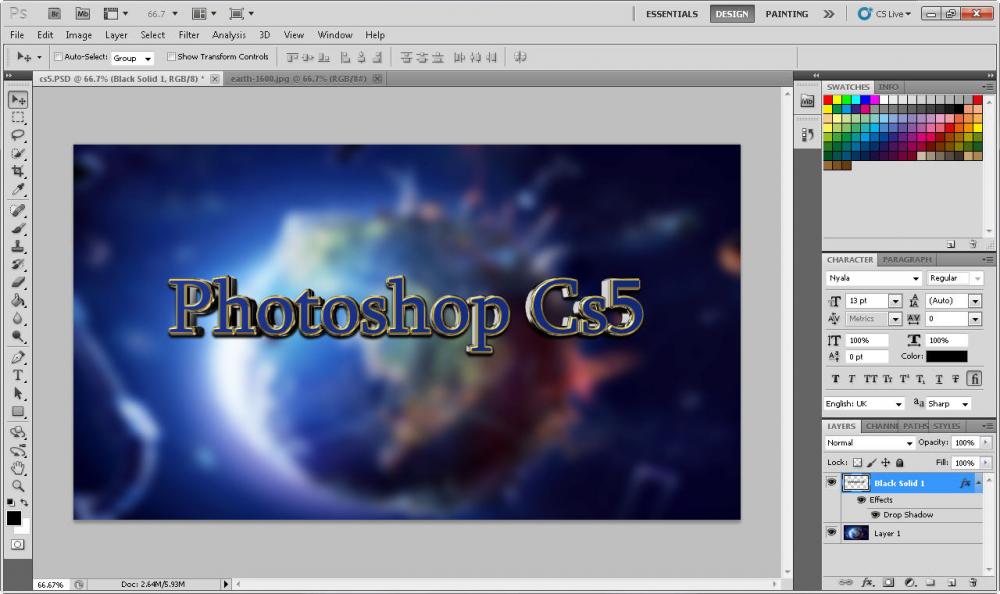Enable Show Transform Controls checkbox
Viewport: 1000px width, 594px height.
pos(171,57)
